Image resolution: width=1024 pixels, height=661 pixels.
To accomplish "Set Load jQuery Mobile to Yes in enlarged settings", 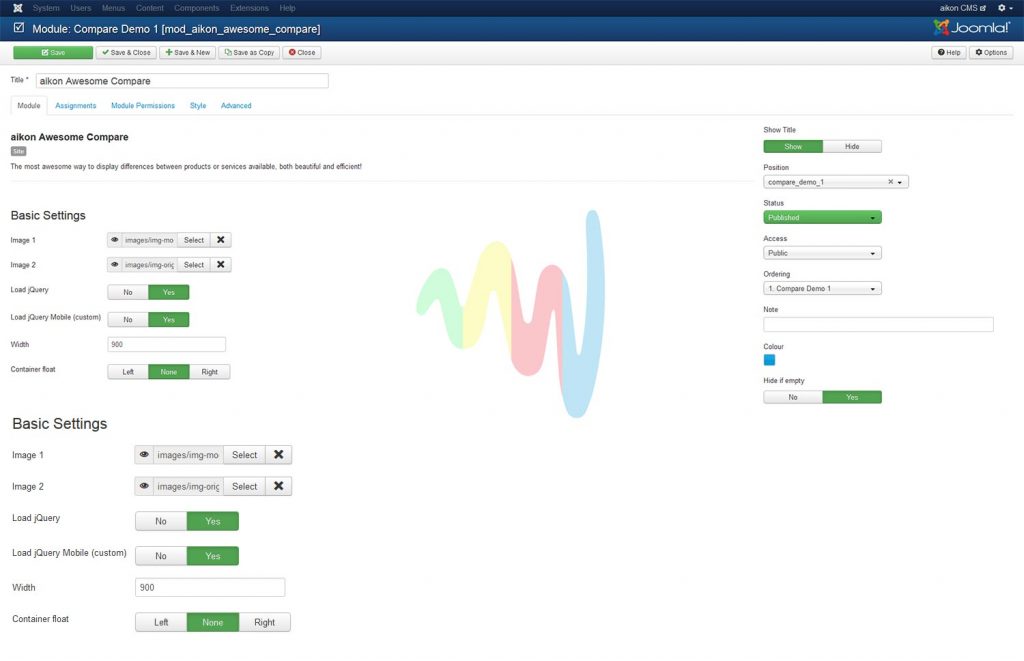I will [x=213, y=556].
